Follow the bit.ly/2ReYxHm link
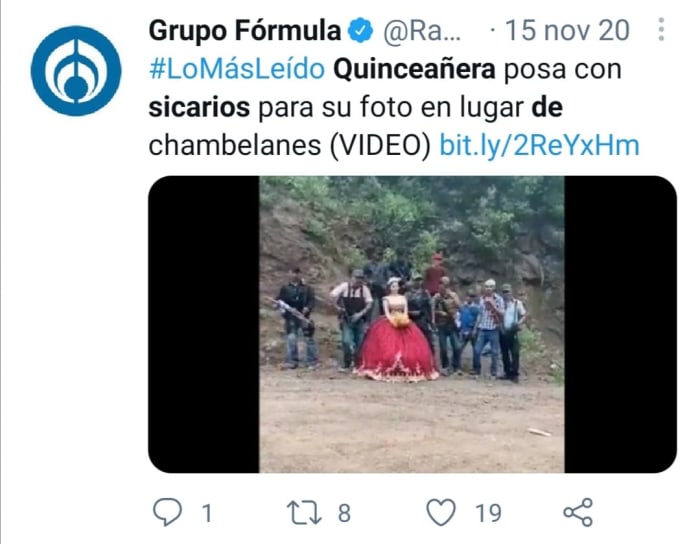700x544 pixels. 539,145
